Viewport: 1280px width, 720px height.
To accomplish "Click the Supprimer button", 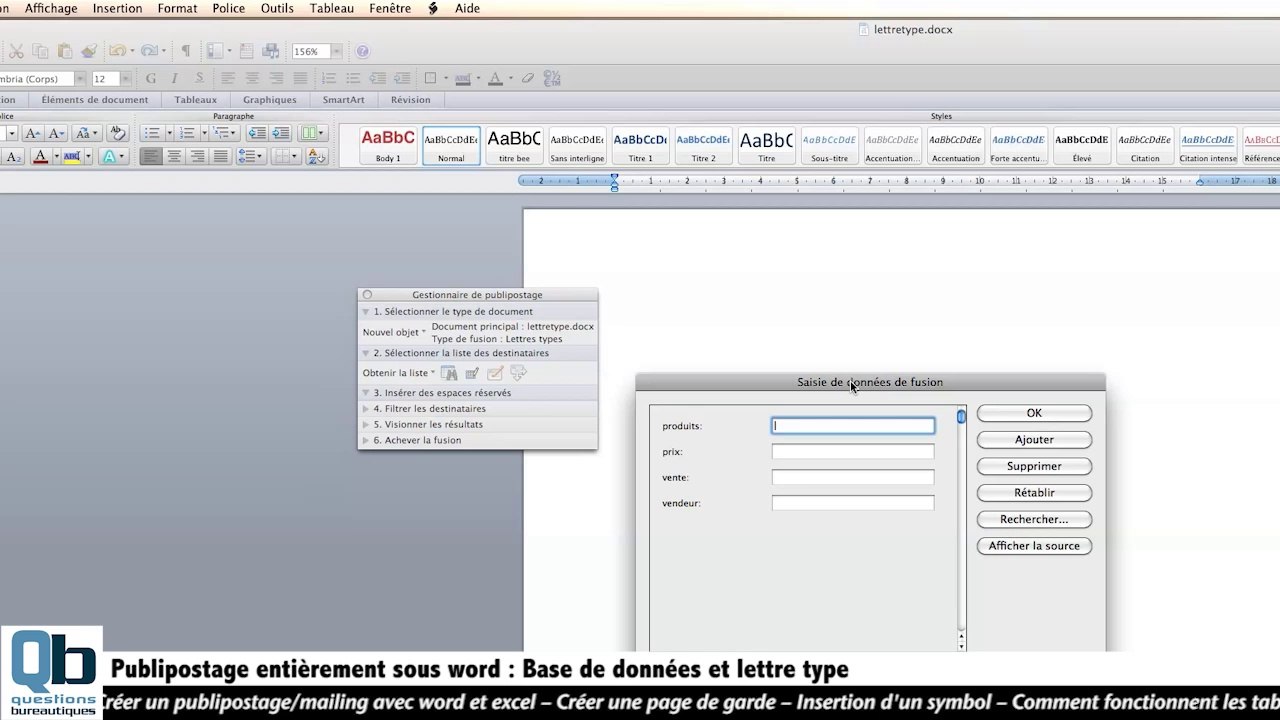I will 1034,466.
